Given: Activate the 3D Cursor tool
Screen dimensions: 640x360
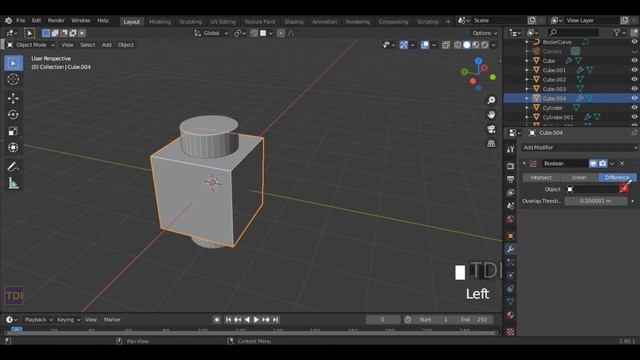Looking at the screenshot, I should (x=13, y=79).
